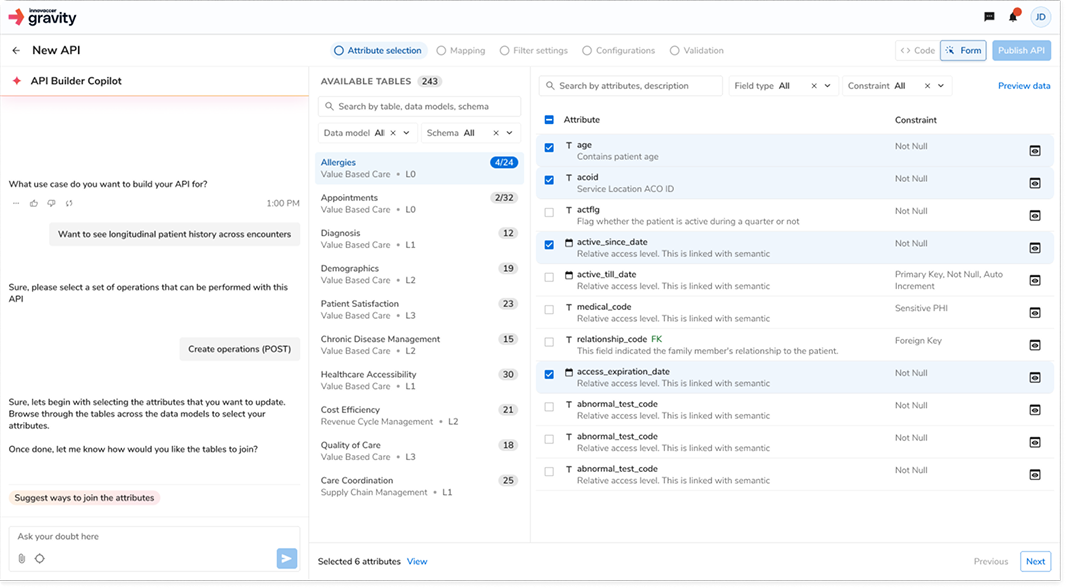Focus the attribute search field
This screenshot has height=588, width=1066.
coord(631,86)
